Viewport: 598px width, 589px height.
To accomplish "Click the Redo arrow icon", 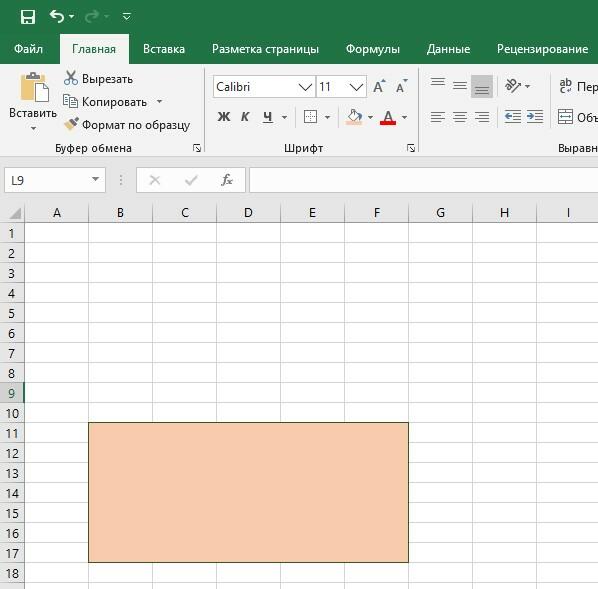I will click(x=92, y=17).
